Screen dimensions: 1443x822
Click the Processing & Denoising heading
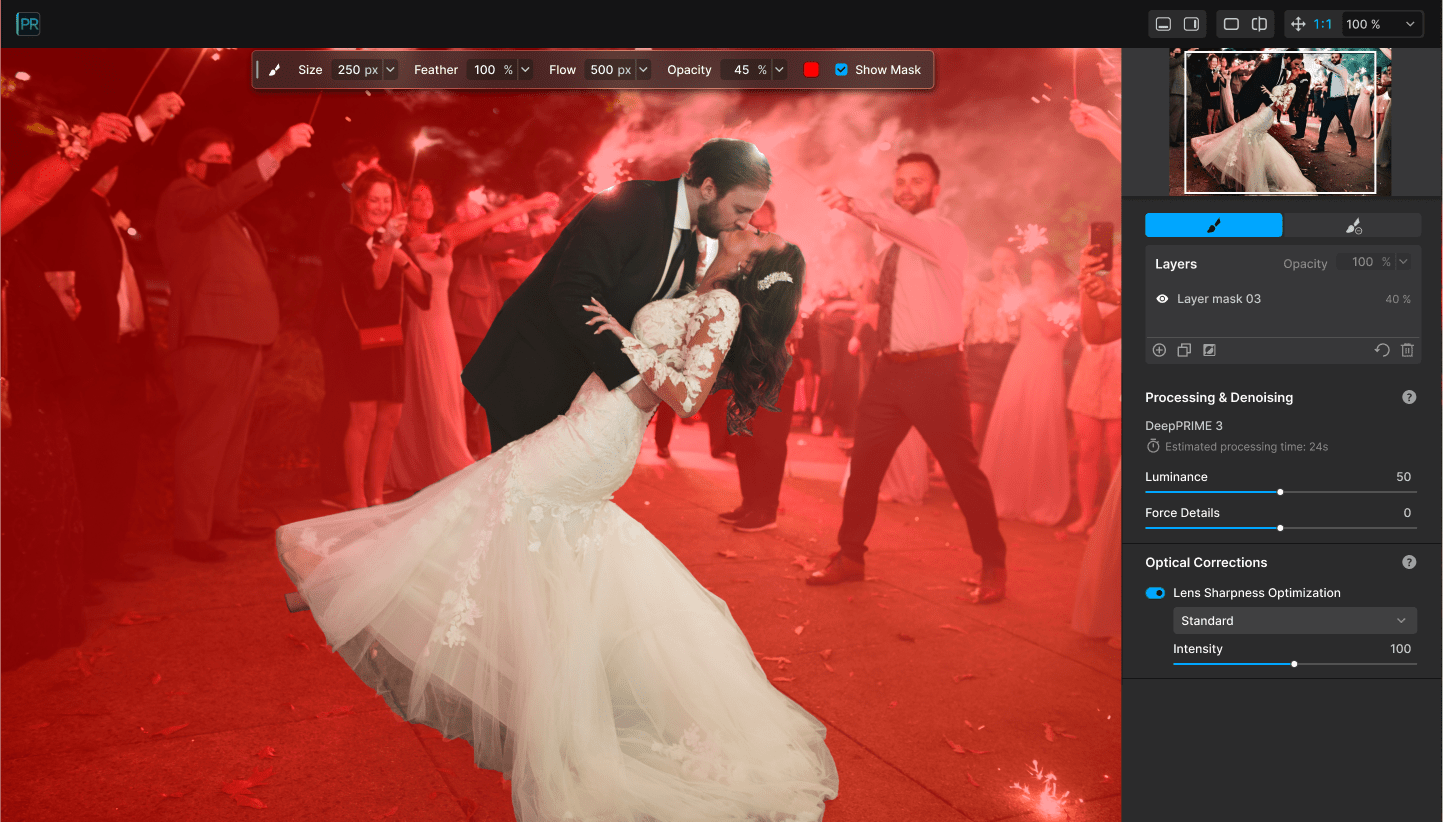pyautogui.click(x=1219, y=397)
